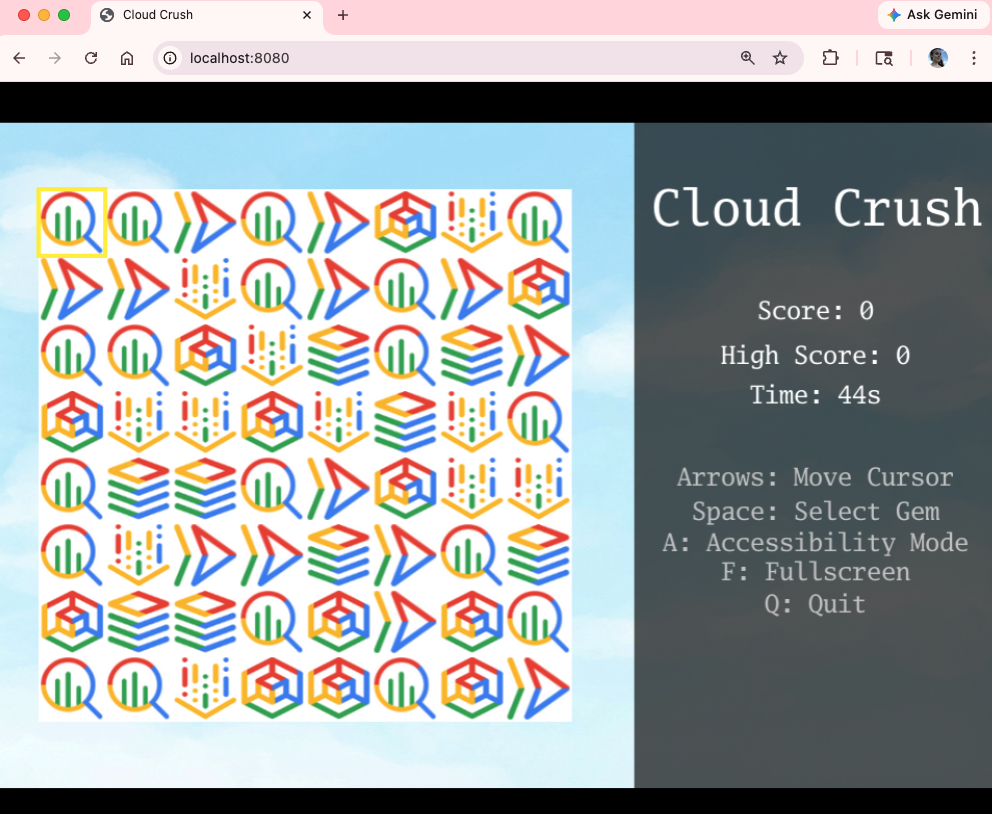The width and height of the screenshot is (992, 814).
Task: Go back using the browser back arrow
Action: click(x=19, y=58)
